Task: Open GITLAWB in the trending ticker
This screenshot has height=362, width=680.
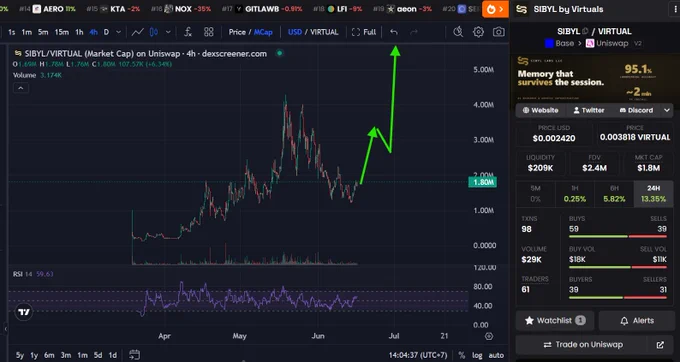Action: 262,9
